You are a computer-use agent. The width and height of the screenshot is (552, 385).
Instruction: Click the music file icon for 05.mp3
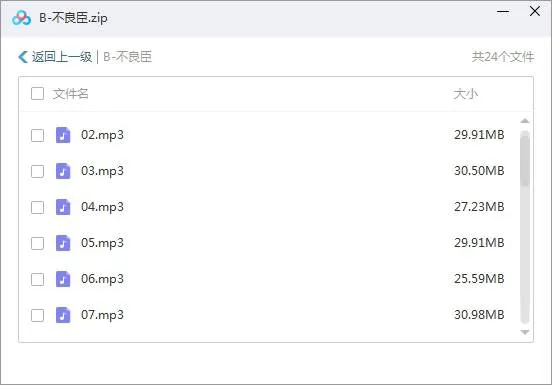click(x=63, y=243)
